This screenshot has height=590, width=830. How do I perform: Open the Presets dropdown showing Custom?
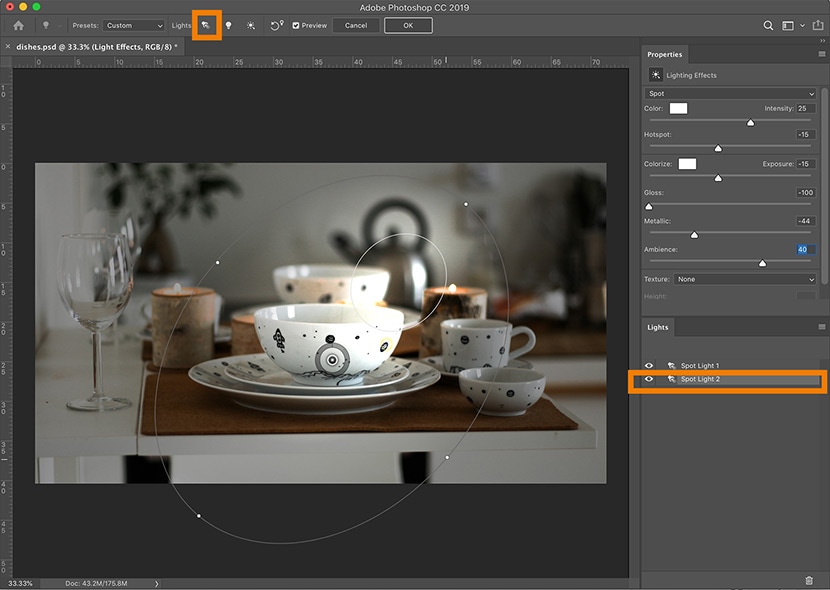(x=133, y=25)
